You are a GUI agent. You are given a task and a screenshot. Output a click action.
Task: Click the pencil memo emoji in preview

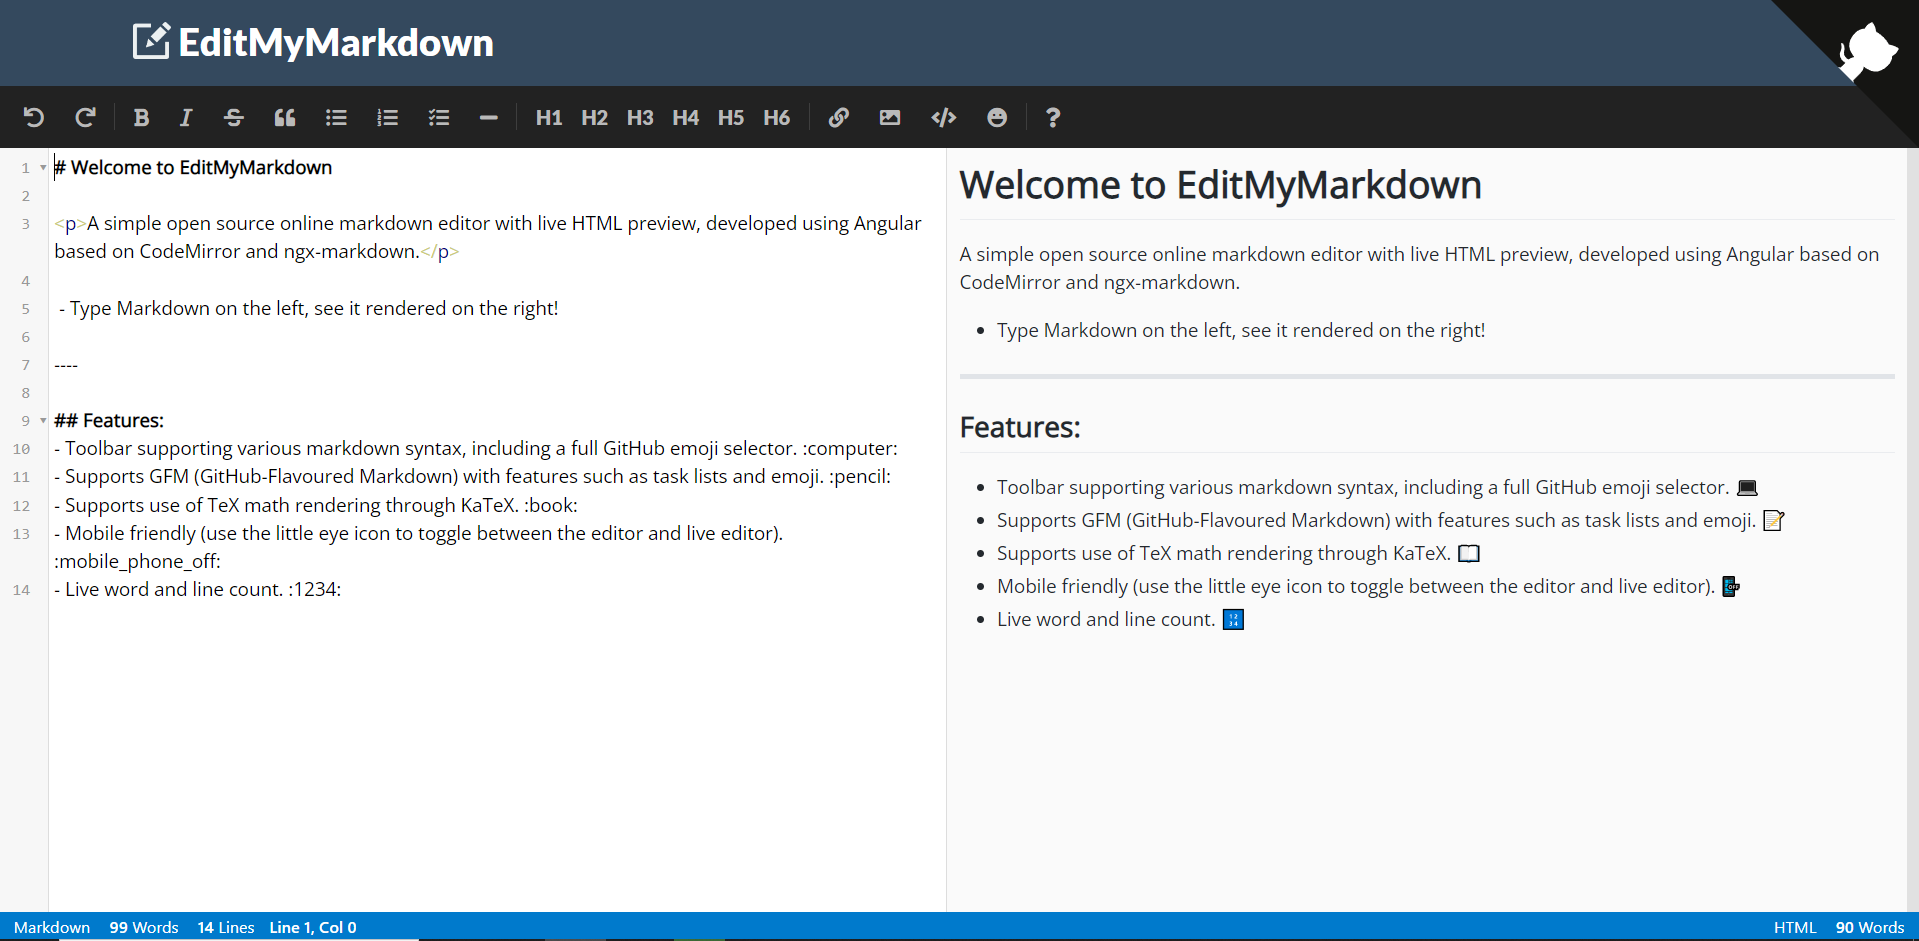pyautogui.click(x=1774, y=521)
